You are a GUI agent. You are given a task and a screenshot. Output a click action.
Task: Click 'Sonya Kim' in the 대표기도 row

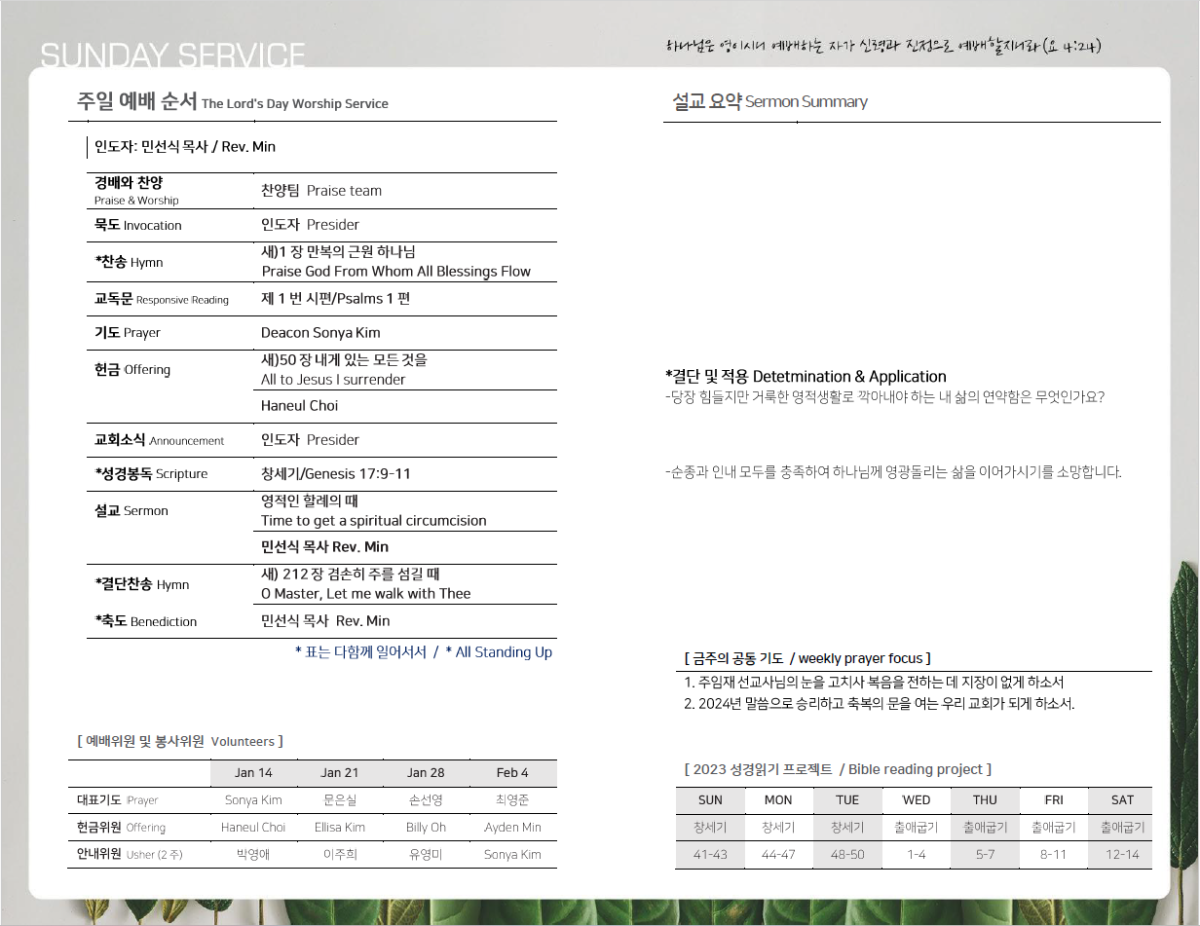click(x=253, y=800)
